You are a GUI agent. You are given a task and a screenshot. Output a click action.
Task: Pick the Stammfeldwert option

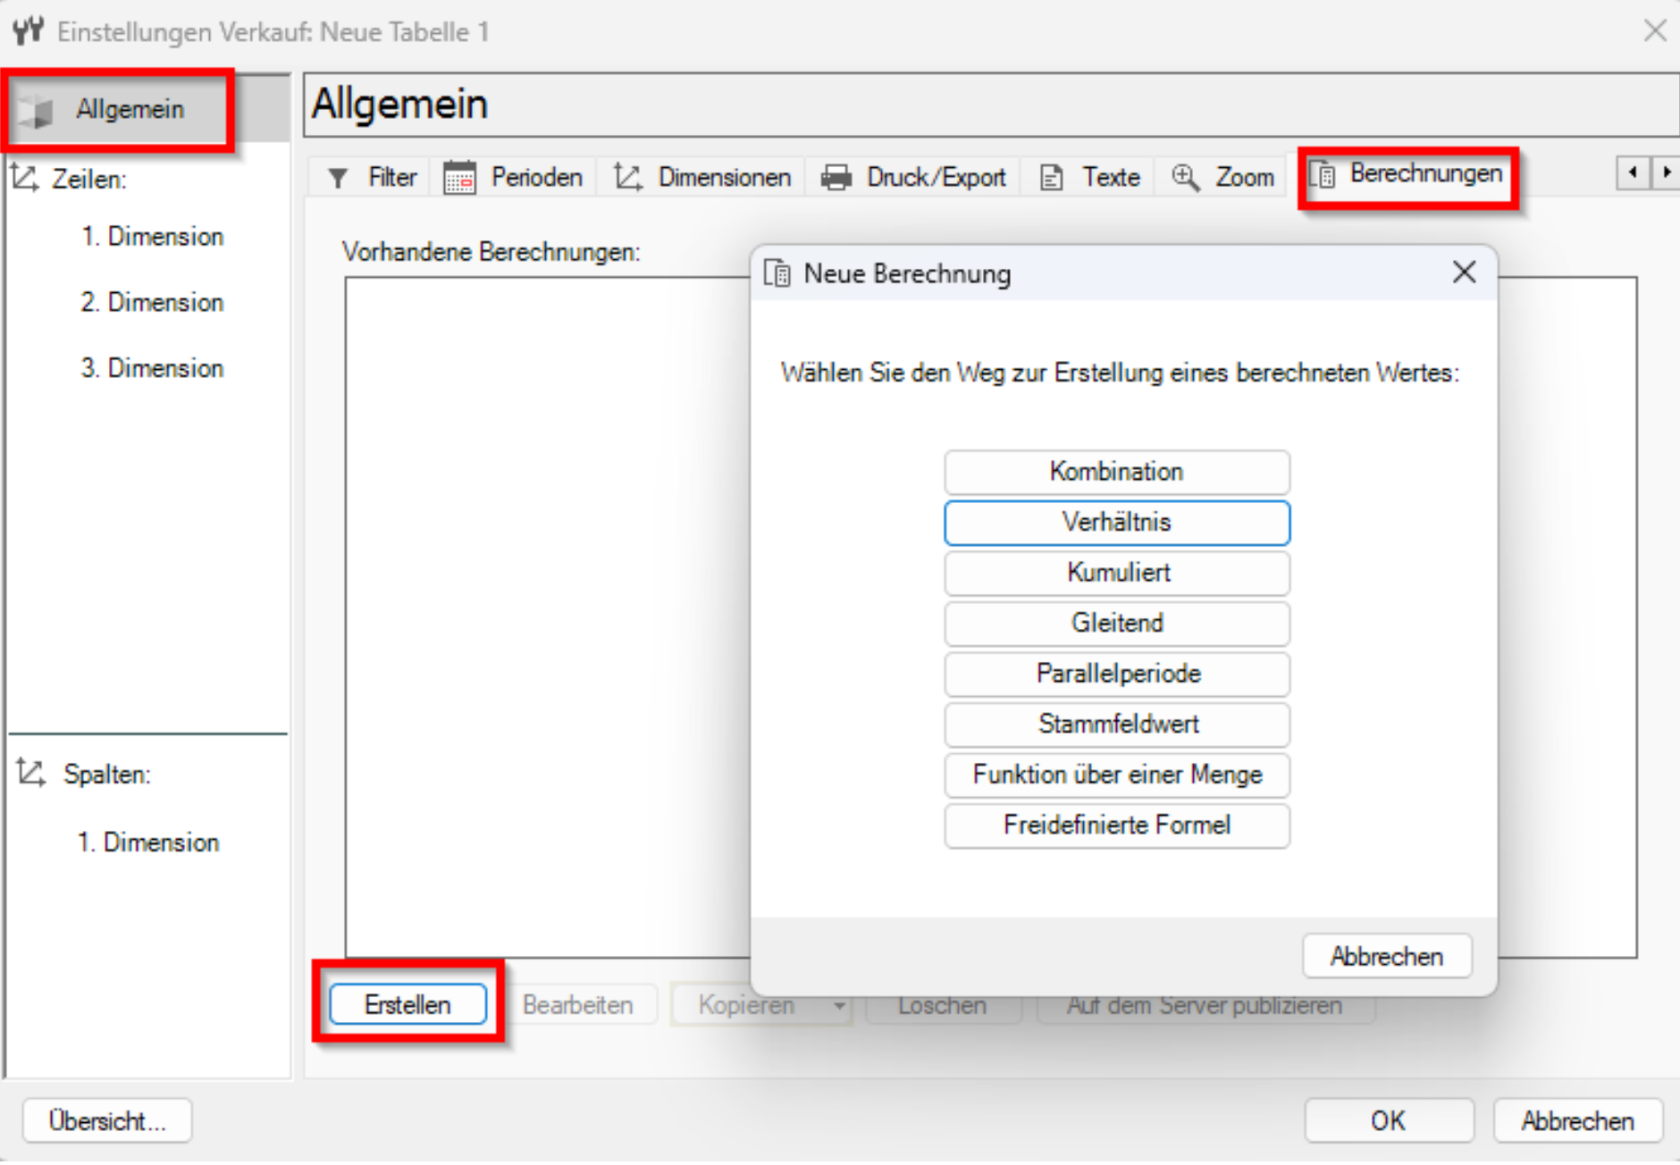pos(1117,724)
